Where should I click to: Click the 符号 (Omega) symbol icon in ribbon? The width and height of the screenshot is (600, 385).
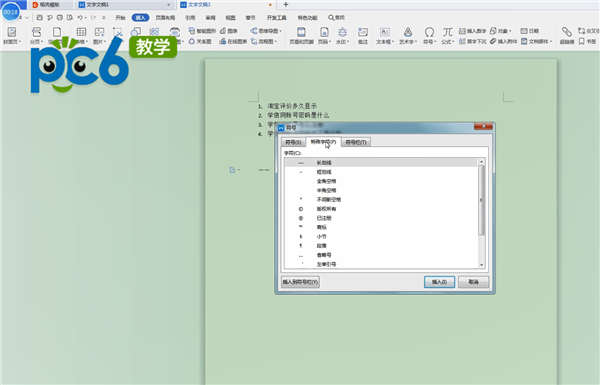point(429,32)
